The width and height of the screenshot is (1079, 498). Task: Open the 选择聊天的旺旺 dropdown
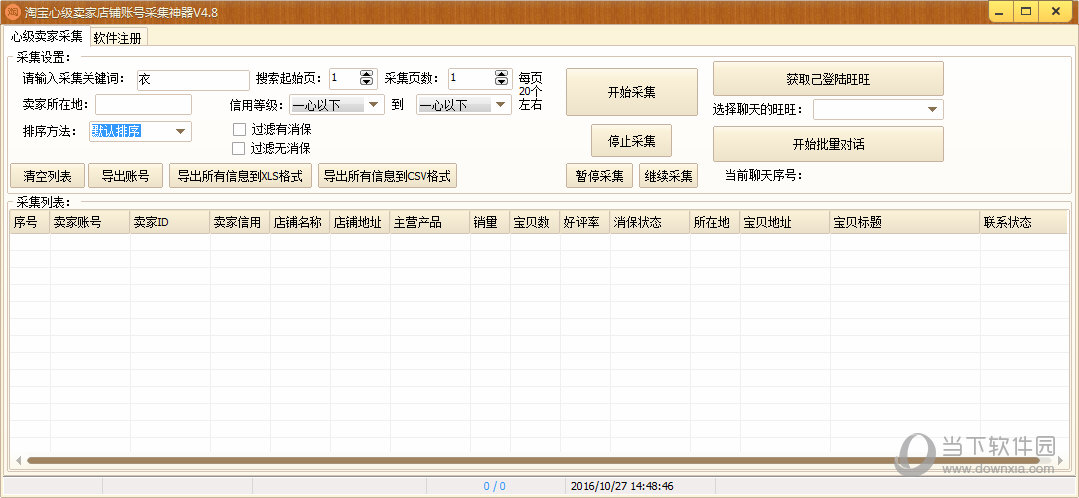point(878,109)
